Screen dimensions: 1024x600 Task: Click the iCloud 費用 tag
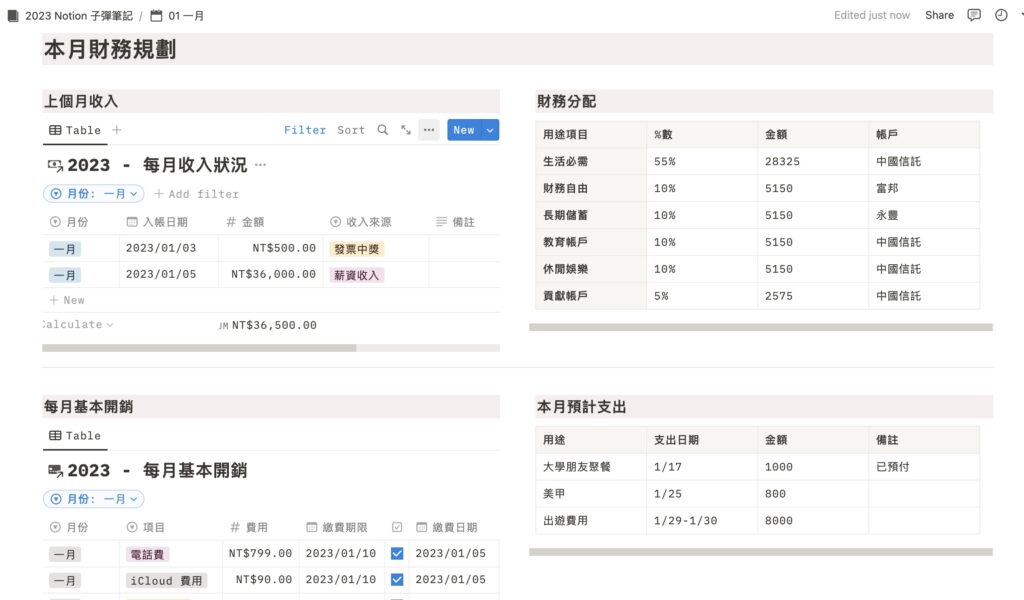(166, 580)
